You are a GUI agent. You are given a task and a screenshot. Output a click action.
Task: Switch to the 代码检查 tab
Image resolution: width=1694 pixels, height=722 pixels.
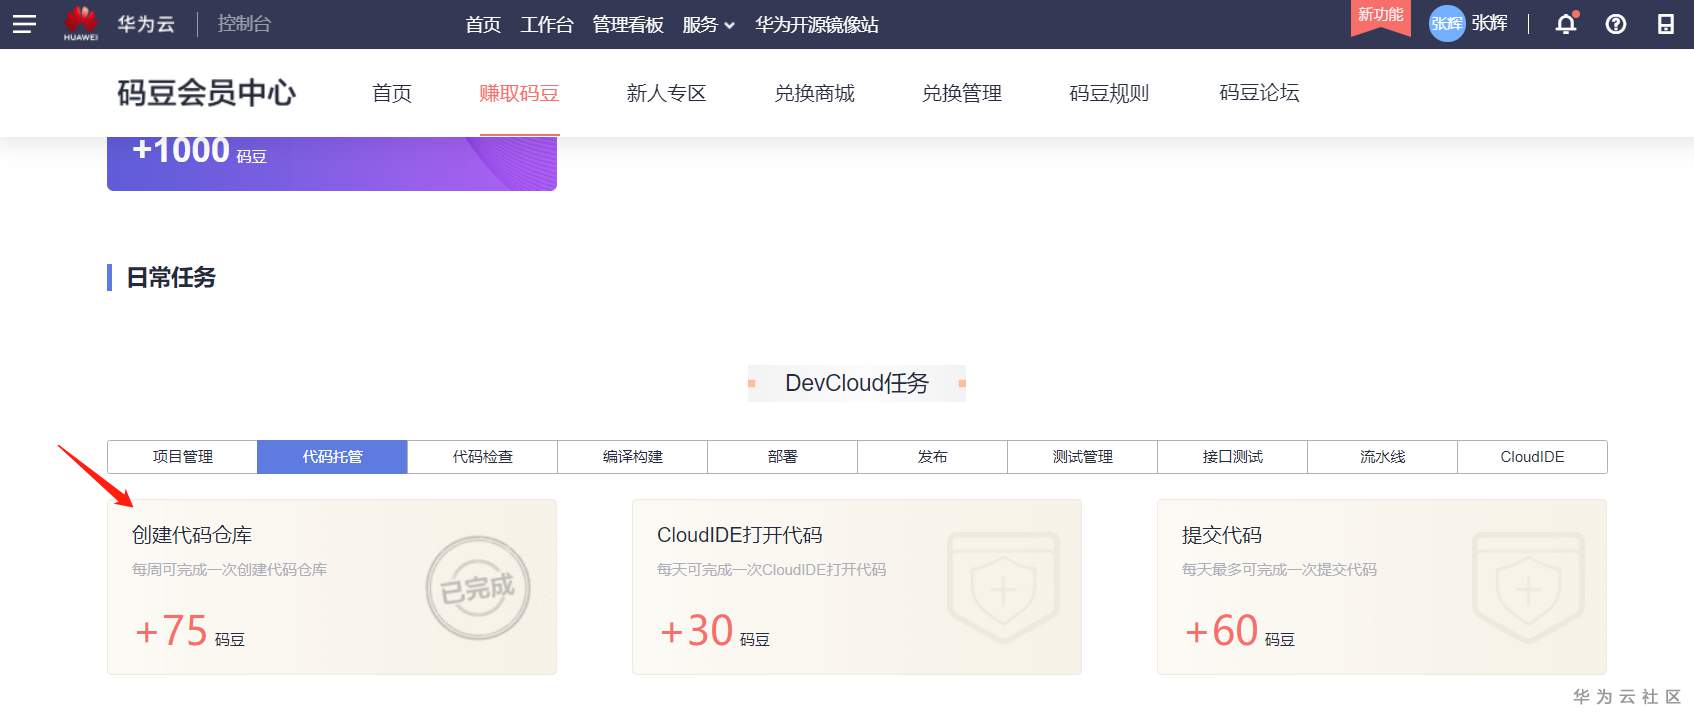click(482, 457)
